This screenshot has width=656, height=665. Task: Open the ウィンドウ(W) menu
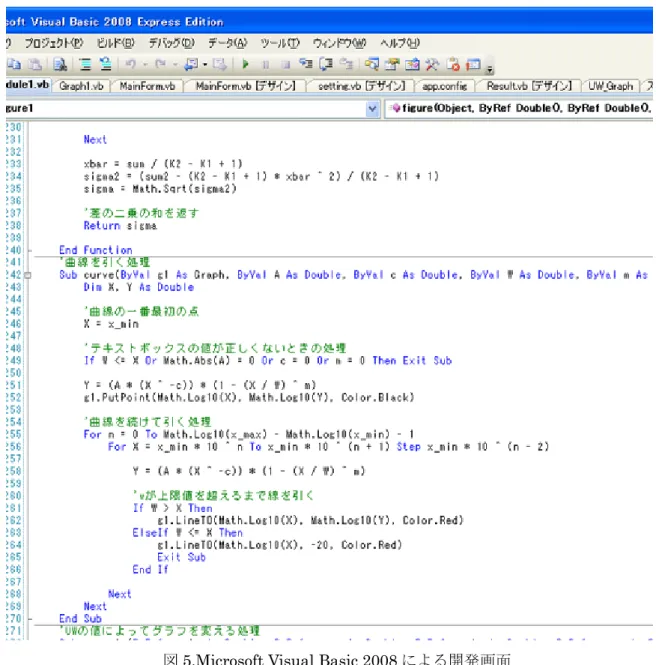pyautogui.click(x=339, y=43)
